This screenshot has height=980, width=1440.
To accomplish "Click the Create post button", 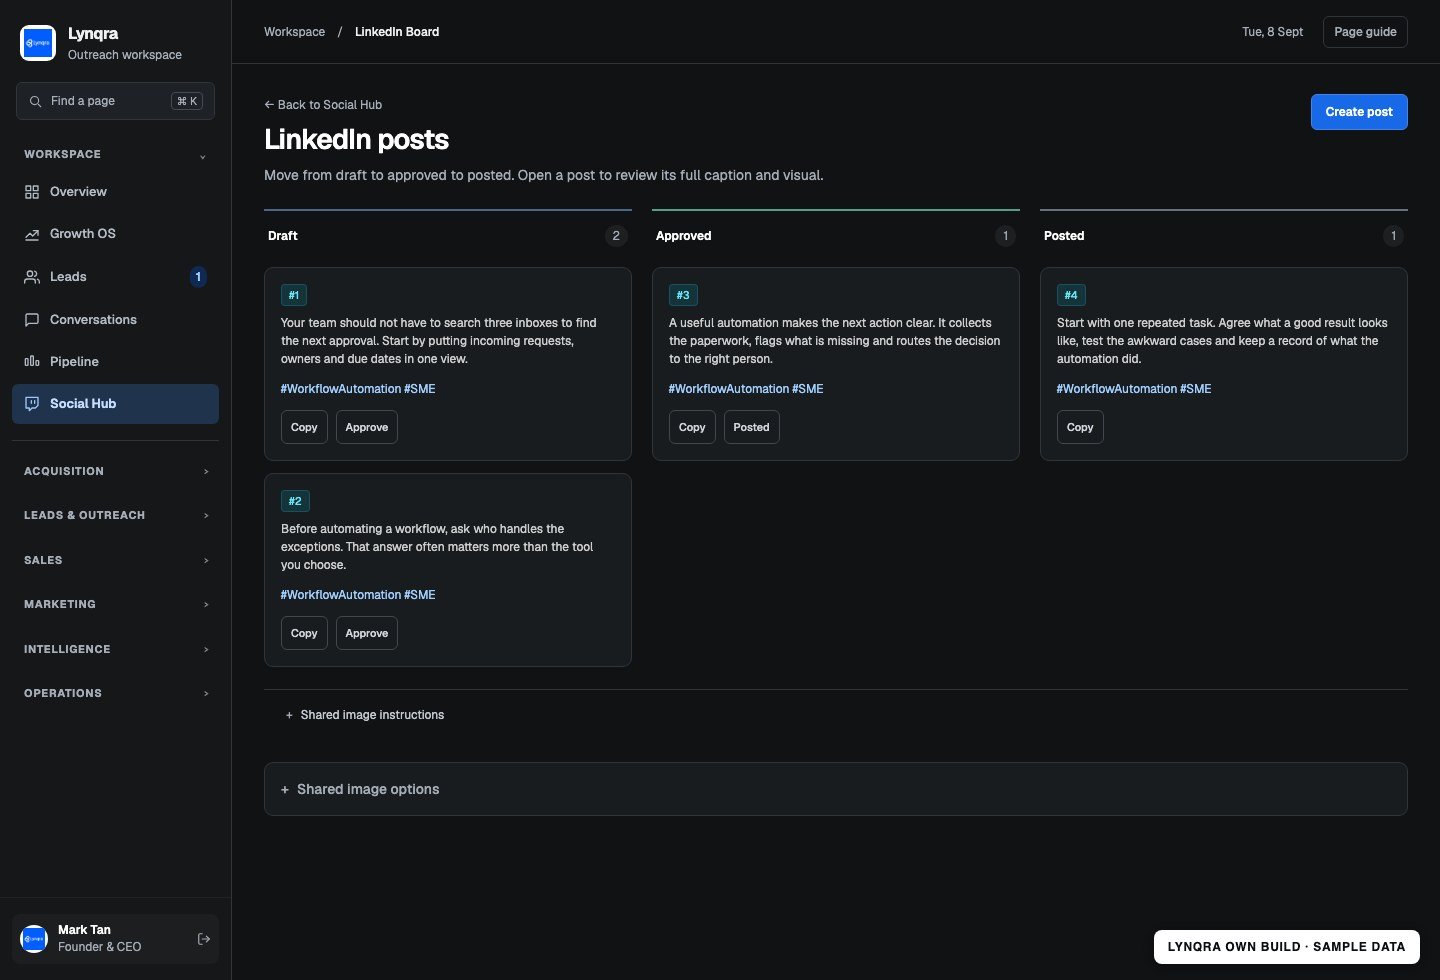I will pos(1359,112).
